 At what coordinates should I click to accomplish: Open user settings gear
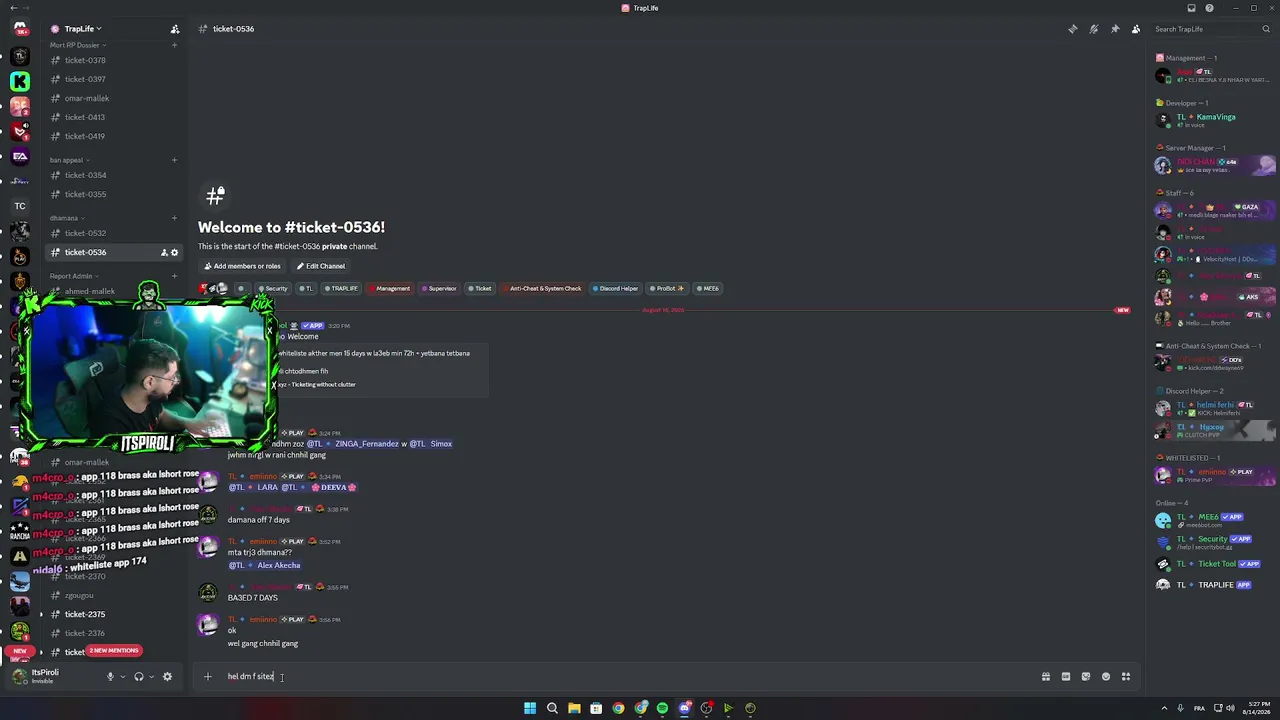point(167,677)
